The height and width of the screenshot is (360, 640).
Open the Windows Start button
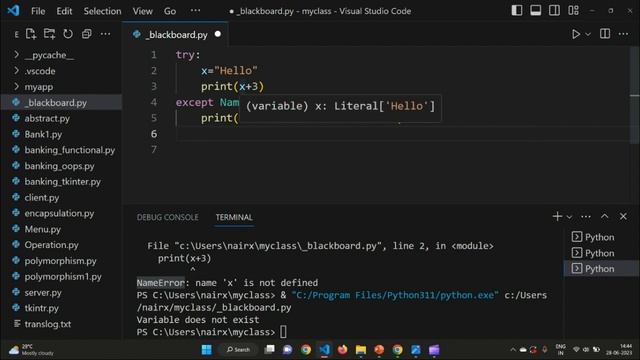pyautogui.click(x=207, y=350)
